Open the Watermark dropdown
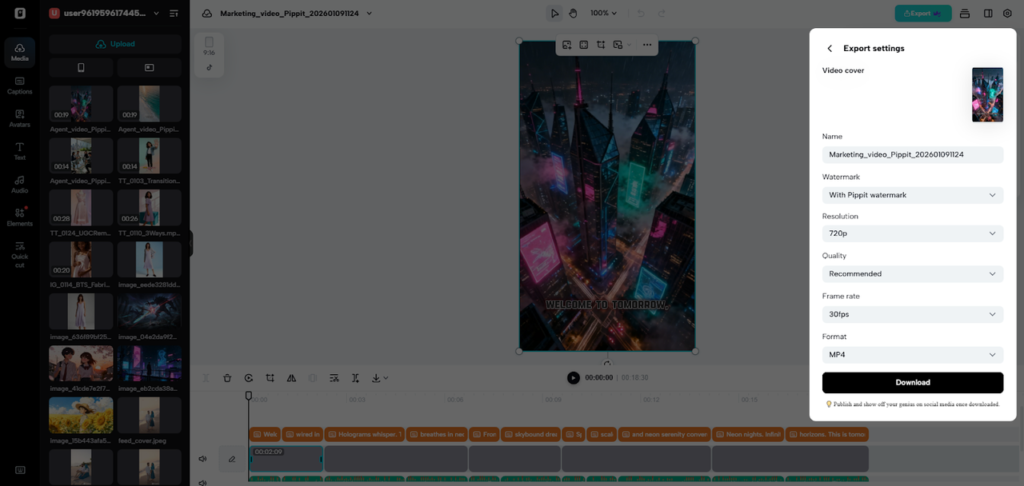The width and height of the screenshot is (1024, 486). click(x=912, y=195)
